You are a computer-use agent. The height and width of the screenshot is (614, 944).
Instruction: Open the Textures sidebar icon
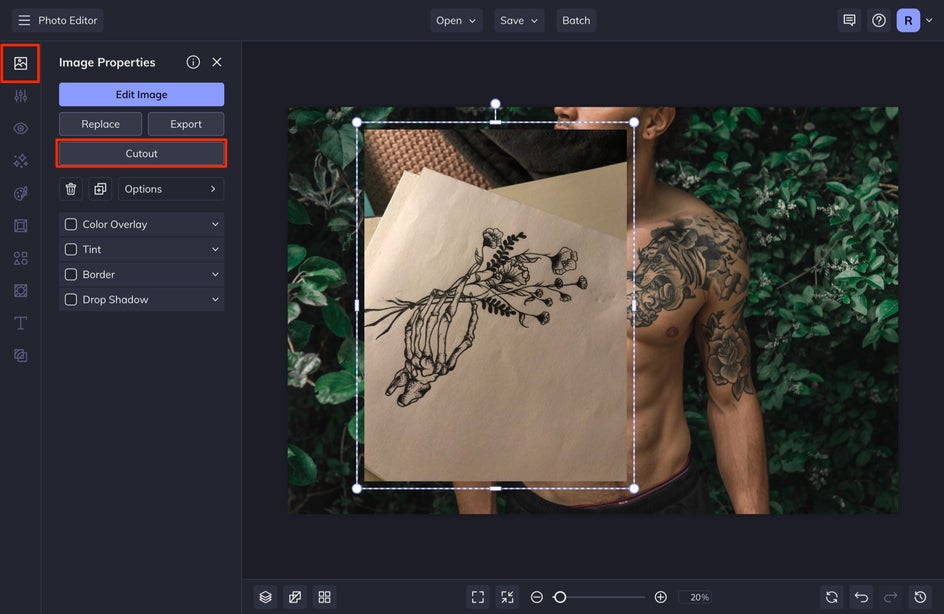[x=20, y=356]
